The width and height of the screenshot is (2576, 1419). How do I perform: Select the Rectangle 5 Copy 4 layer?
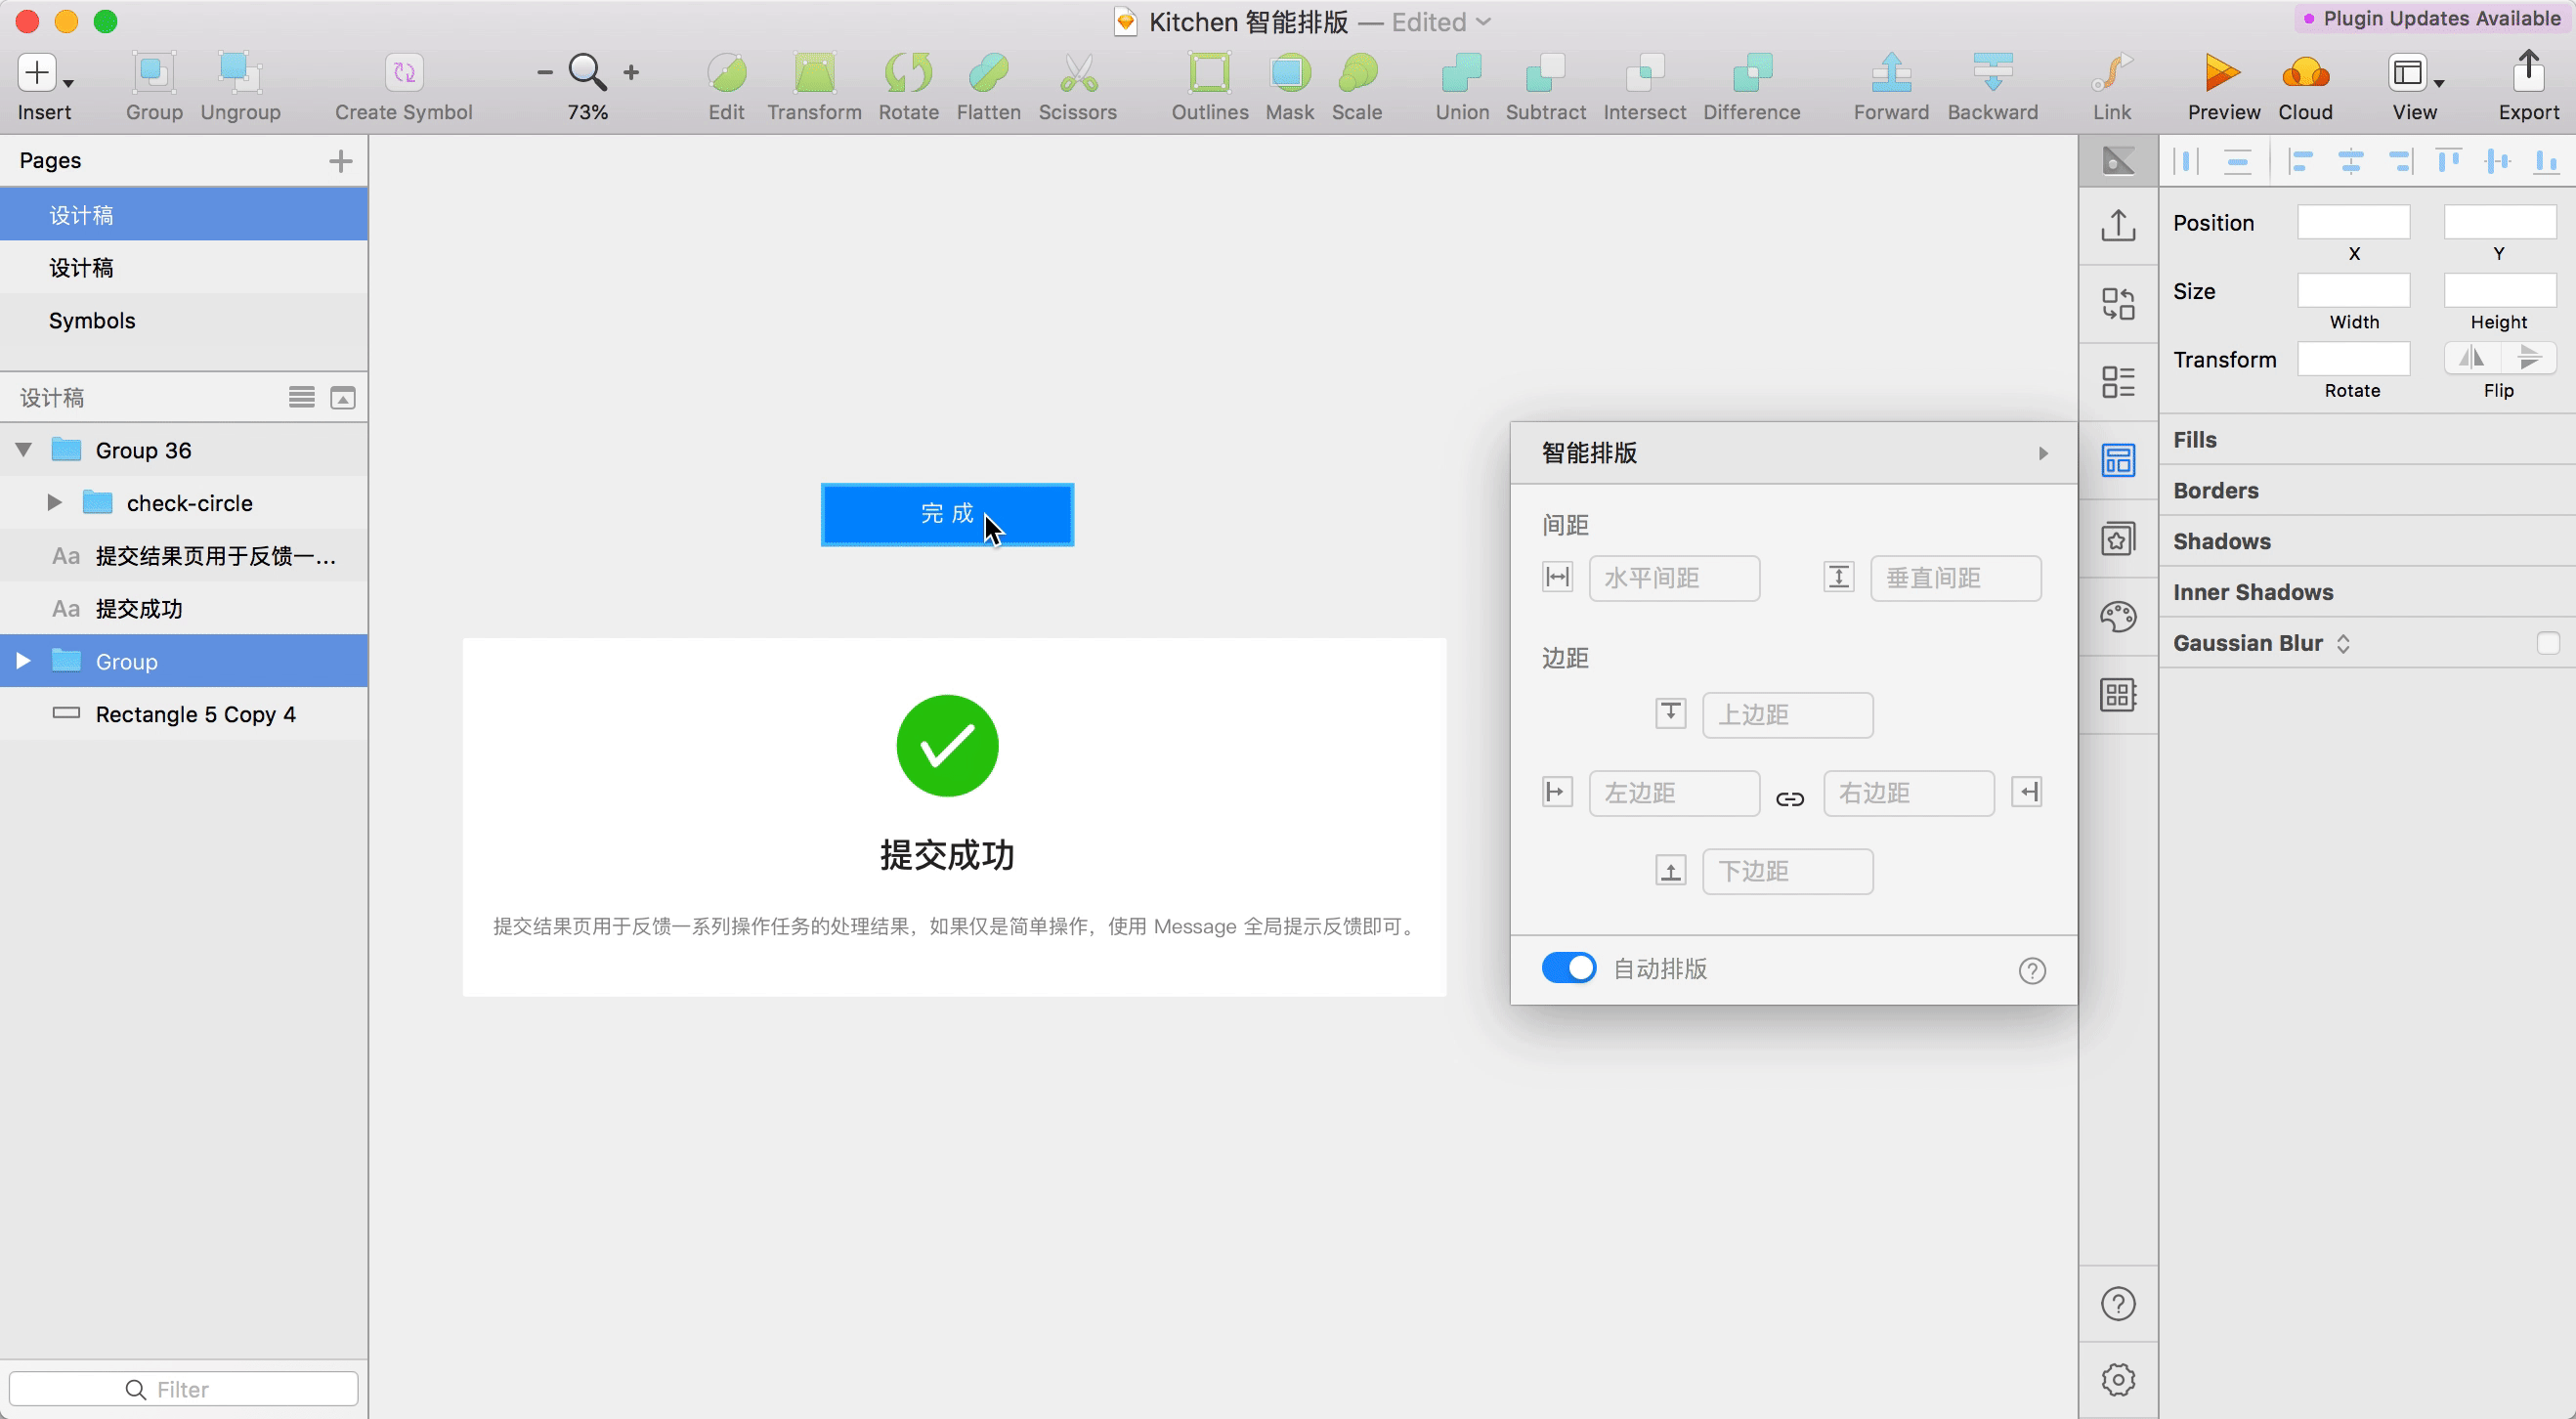[x=184, y=714]
